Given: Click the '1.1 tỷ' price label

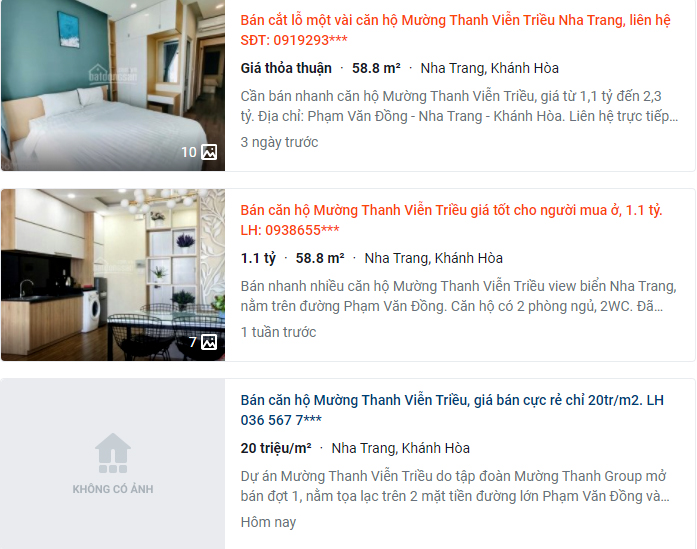Looking at the screenshot, I should (258, 258).
